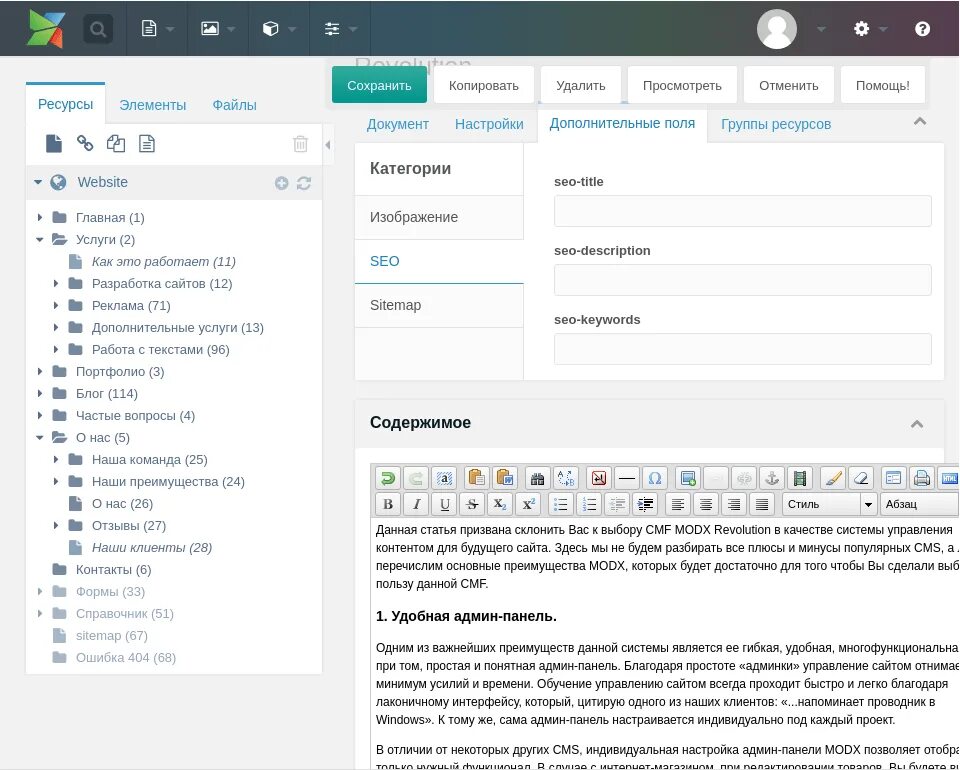
Task: Align text left in editor
Action: pyautogui.click(x=677, y=504)
